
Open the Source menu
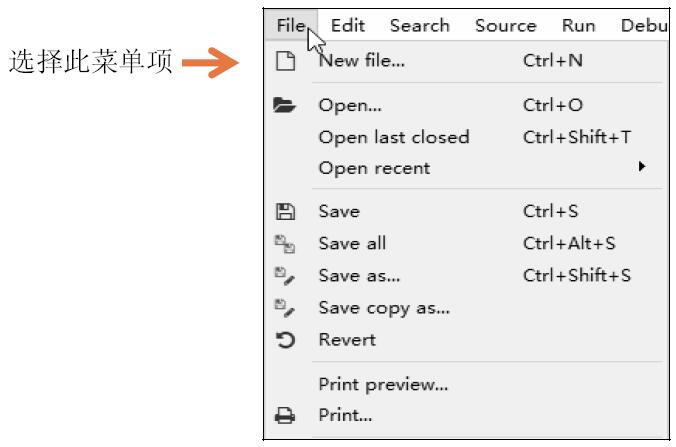pos(505,25)
